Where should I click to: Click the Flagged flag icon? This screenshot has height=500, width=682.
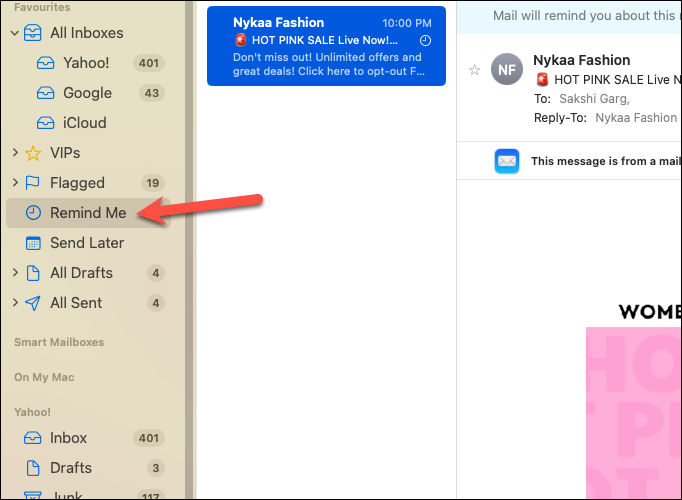[x=33, y=183]
